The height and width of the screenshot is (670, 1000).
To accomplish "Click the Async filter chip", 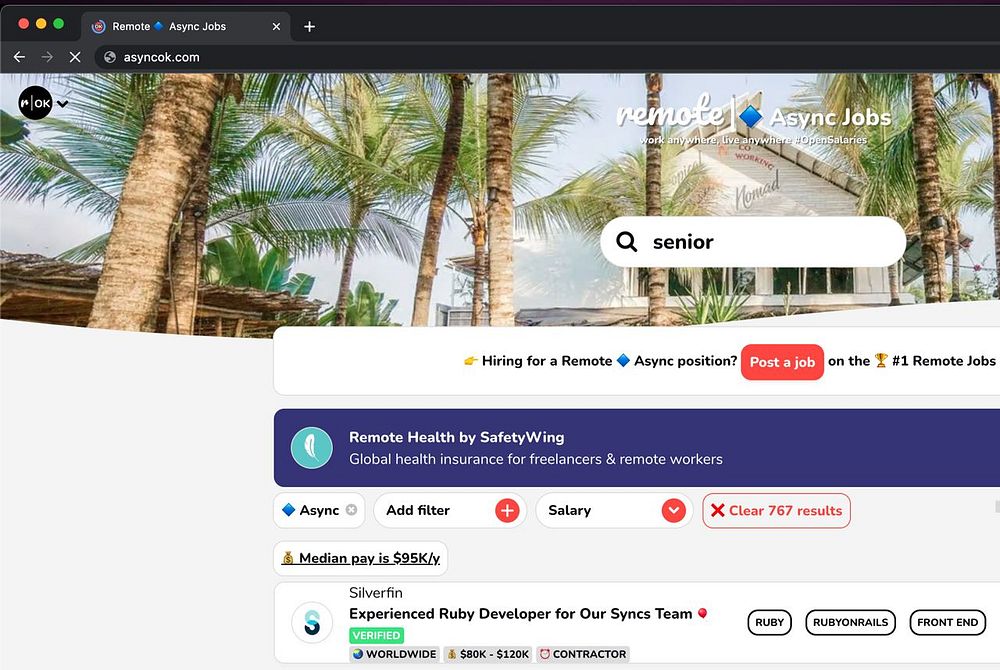I will click(319, 510).
